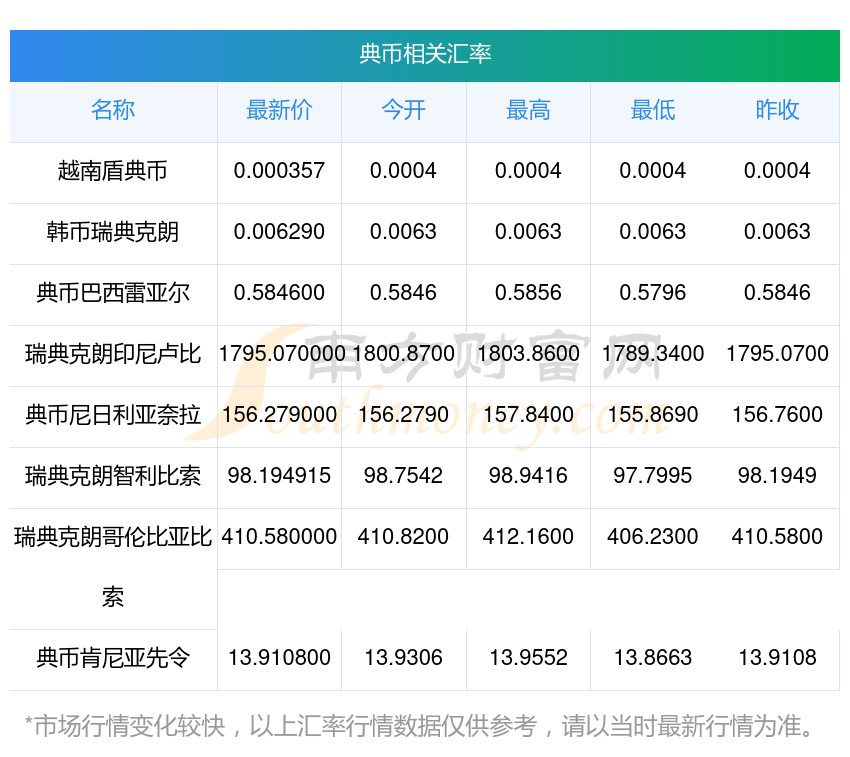Click the 1789.3400 lowest price value
The width and height of the screenshot is (850, 757).
(x=652, y=354)
